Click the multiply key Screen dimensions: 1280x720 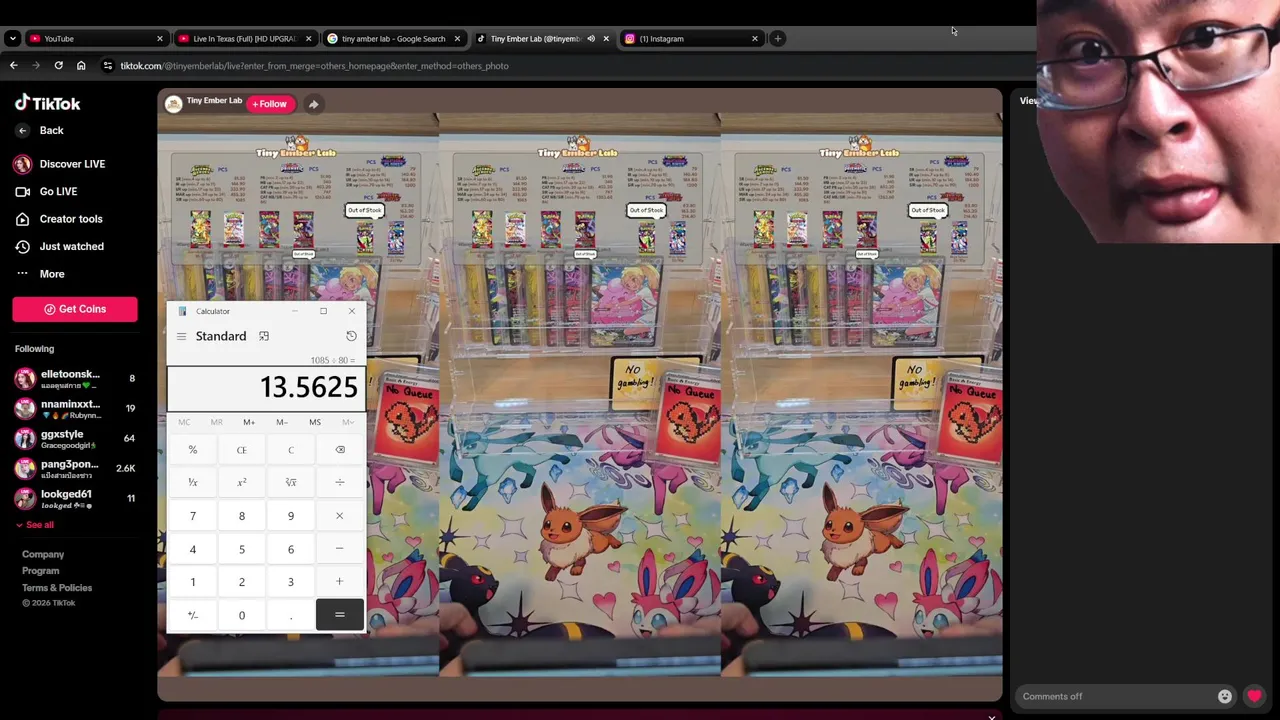pyautogui.click(x=340, y=516)
